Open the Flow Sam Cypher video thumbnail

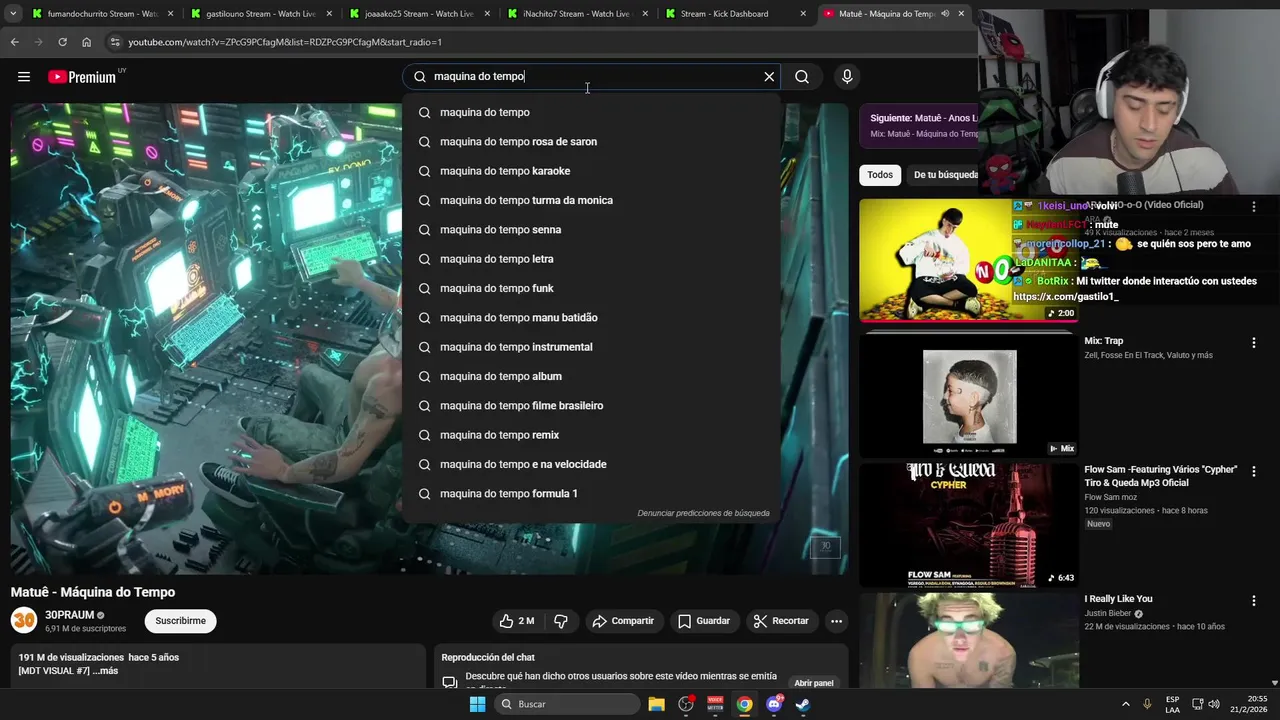[x=968, y=525]
